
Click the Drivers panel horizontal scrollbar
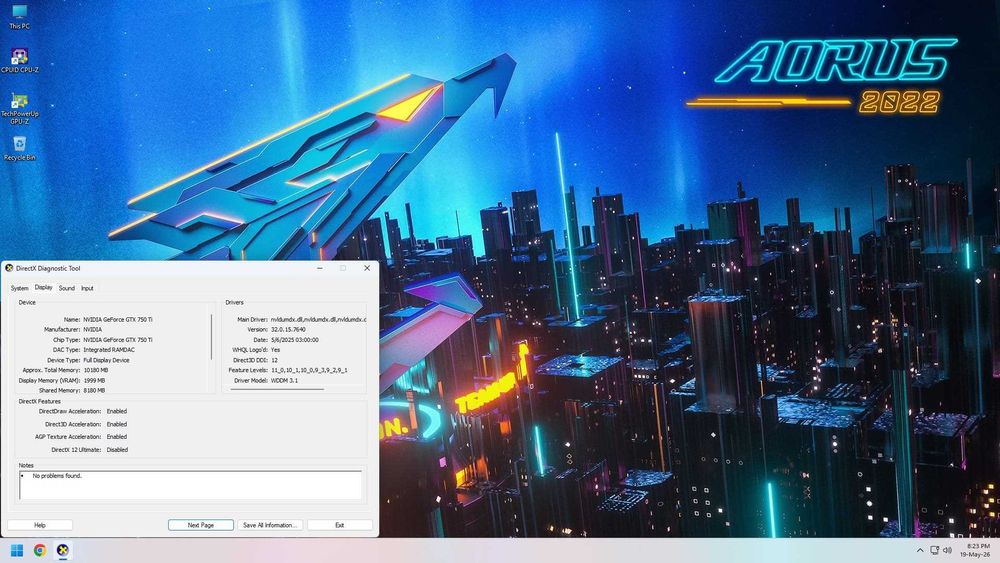pos(277,388)
